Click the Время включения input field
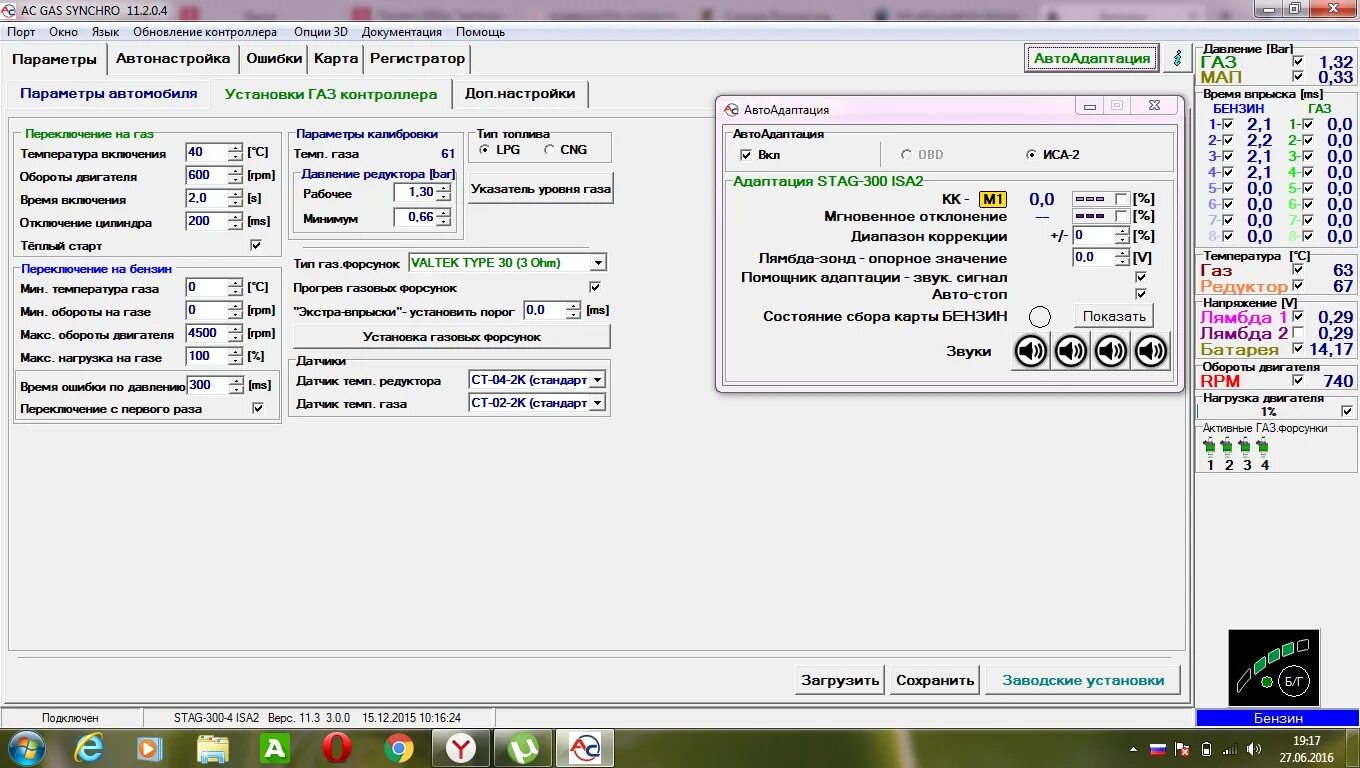The image size is (1360, 768). click(x=206, y=198)
